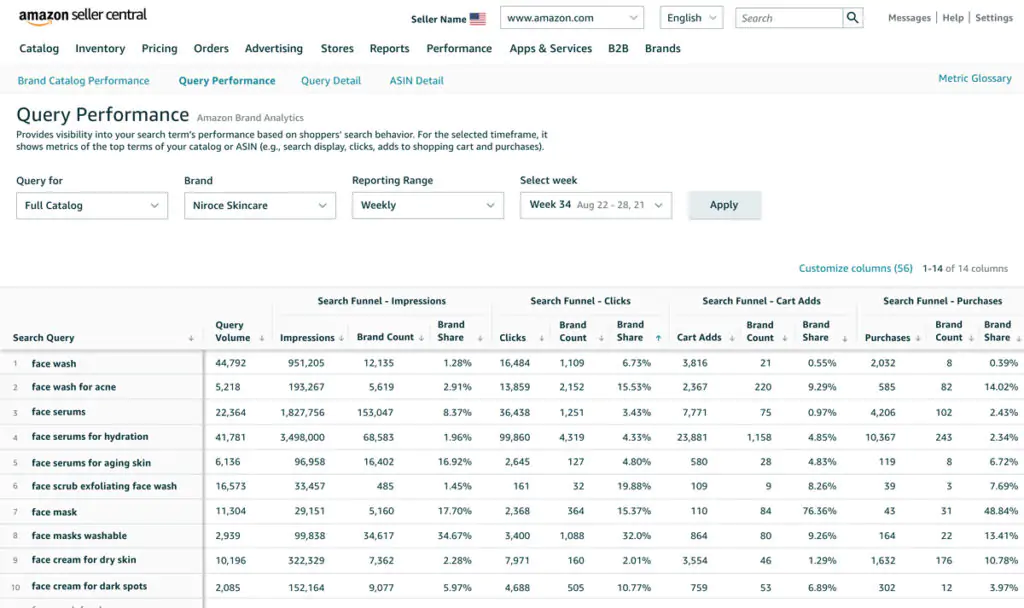
Task: Switch to Query Detail tab
Action: [x=330, y=81]
